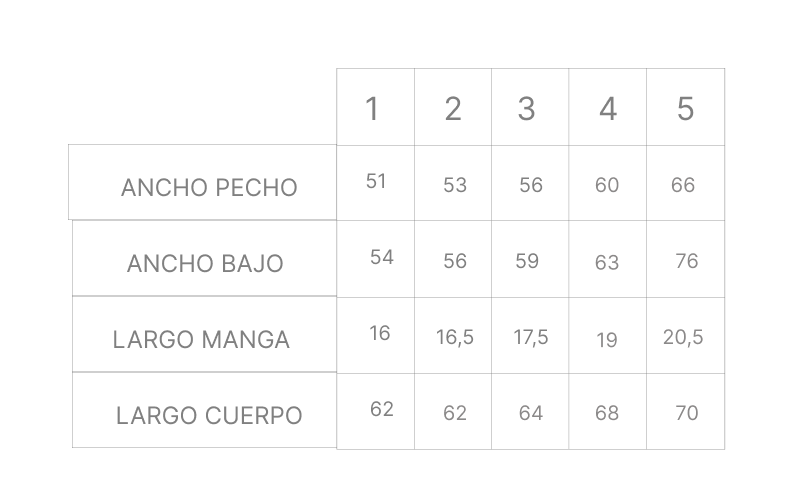Click the ANCHO BAJO row label
792x500 pixels.
click(205, 264)
